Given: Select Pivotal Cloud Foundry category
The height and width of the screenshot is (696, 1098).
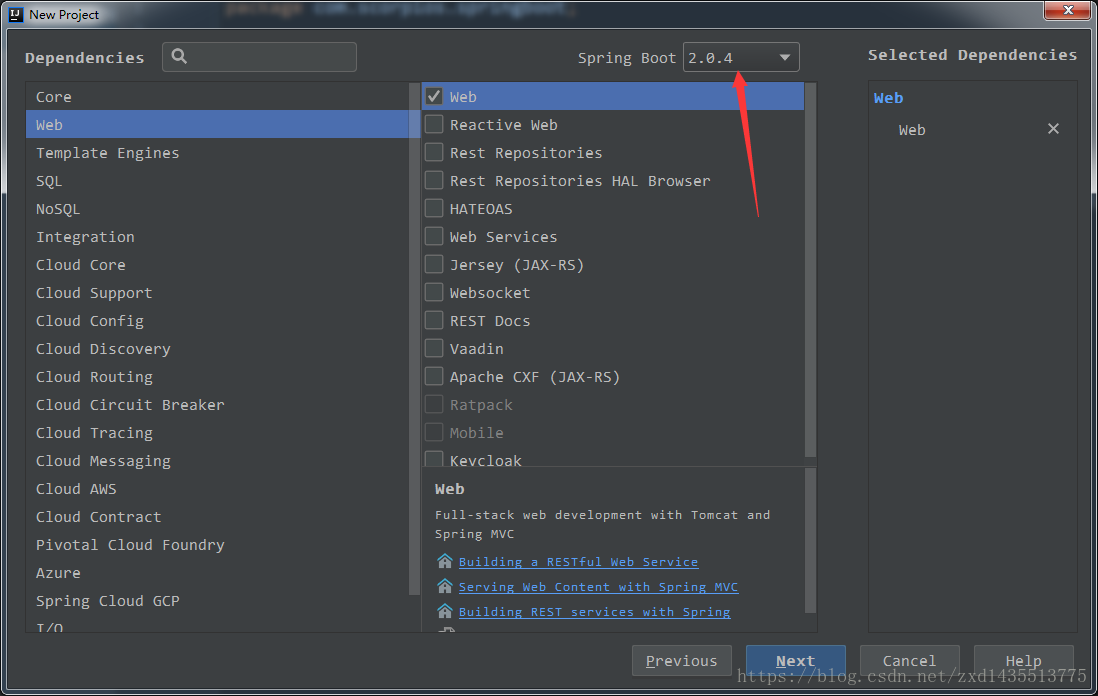Looking at the screenshot, I should click(x=218, y=545).
